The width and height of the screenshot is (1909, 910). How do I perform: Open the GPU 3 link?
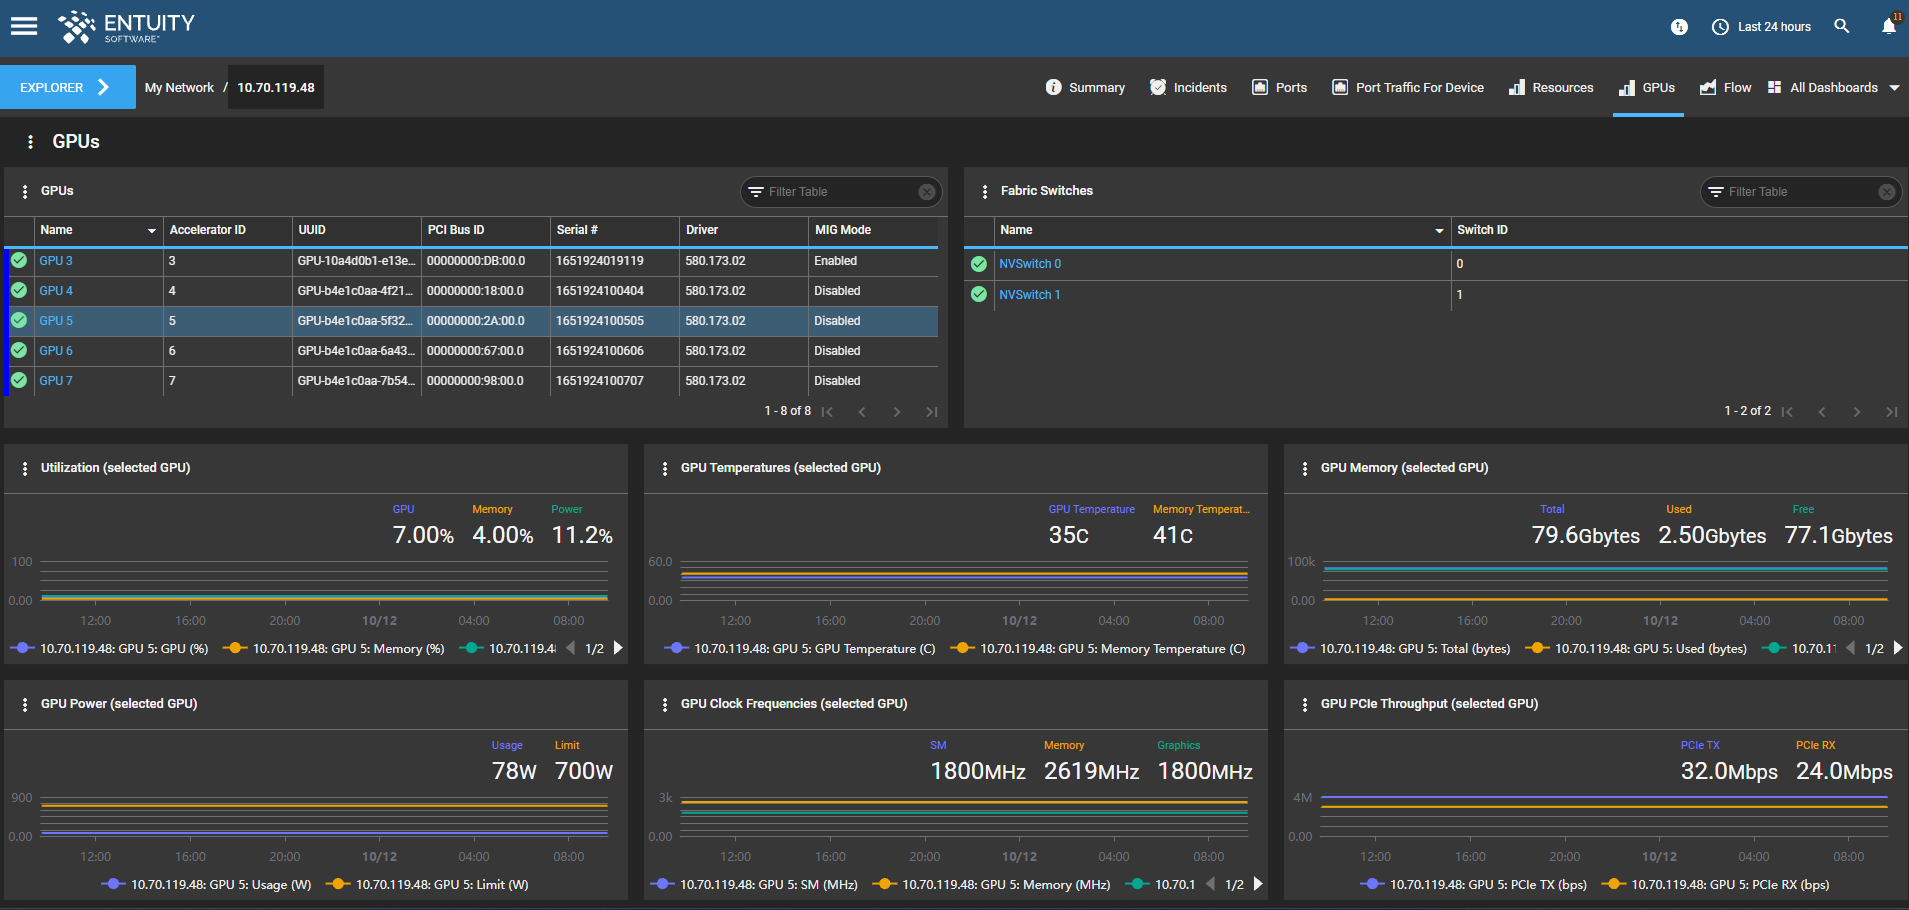pos(56,261)
